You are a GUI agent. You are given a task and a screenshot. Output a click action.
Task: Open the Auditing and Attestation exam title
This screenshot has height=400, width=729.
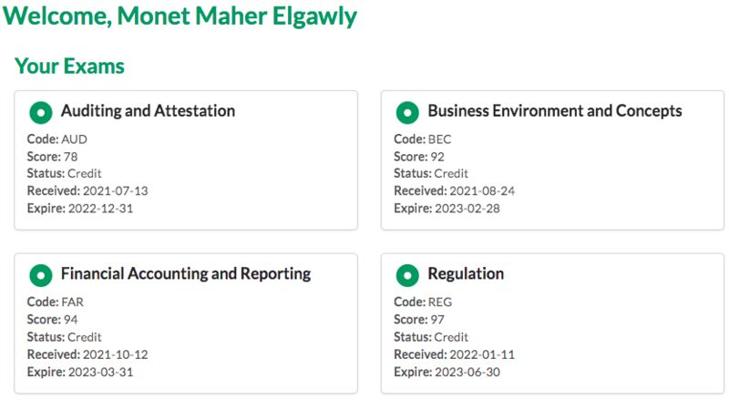(147, 111)
